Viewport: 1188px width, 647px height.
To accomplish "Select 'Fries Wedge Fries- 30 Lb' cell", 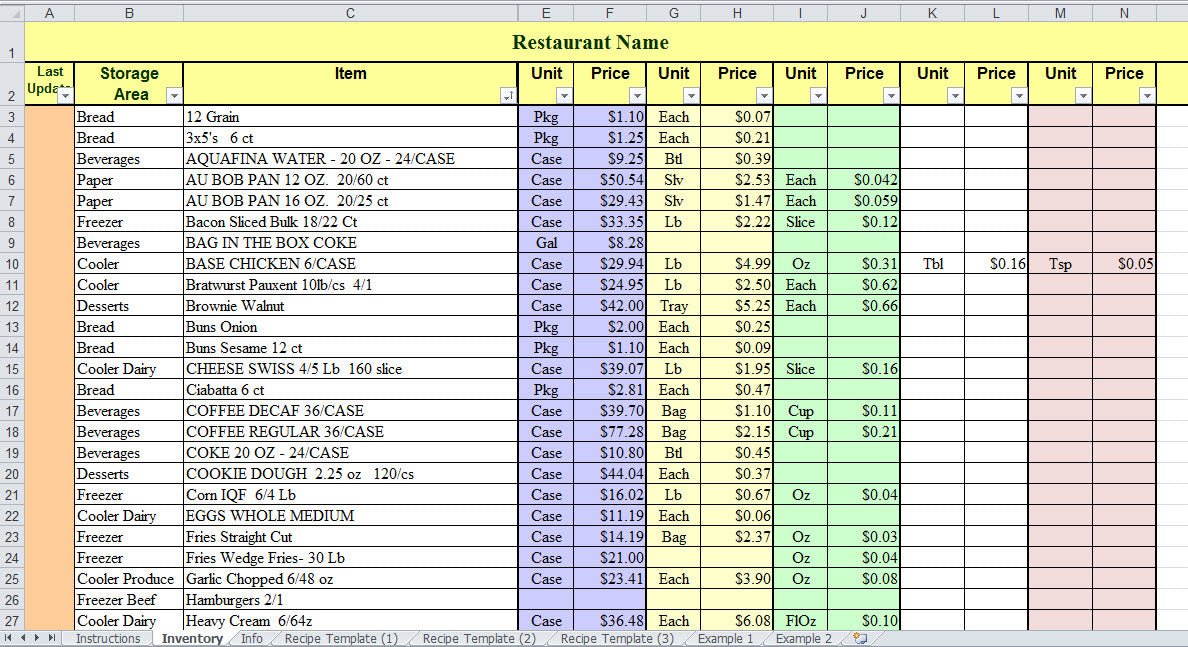I will (x=350, y=558).
